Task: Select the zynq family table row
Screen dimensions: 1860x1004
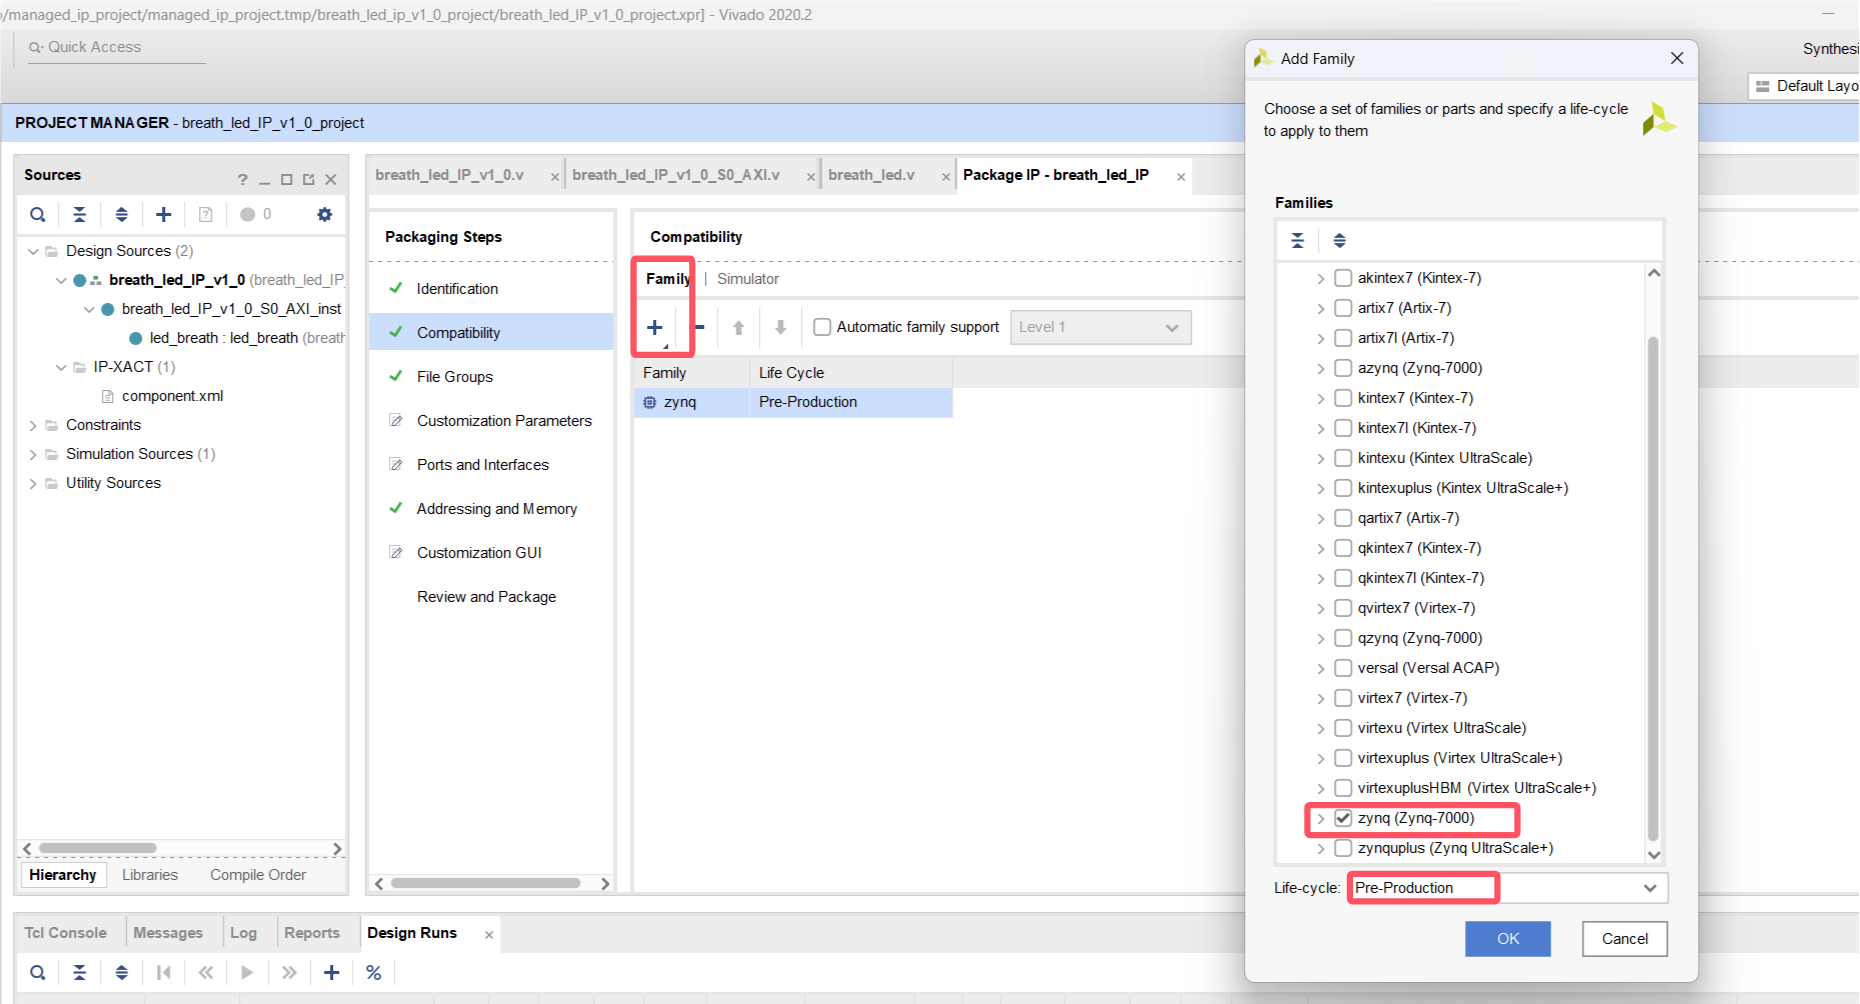Action: 793,402
